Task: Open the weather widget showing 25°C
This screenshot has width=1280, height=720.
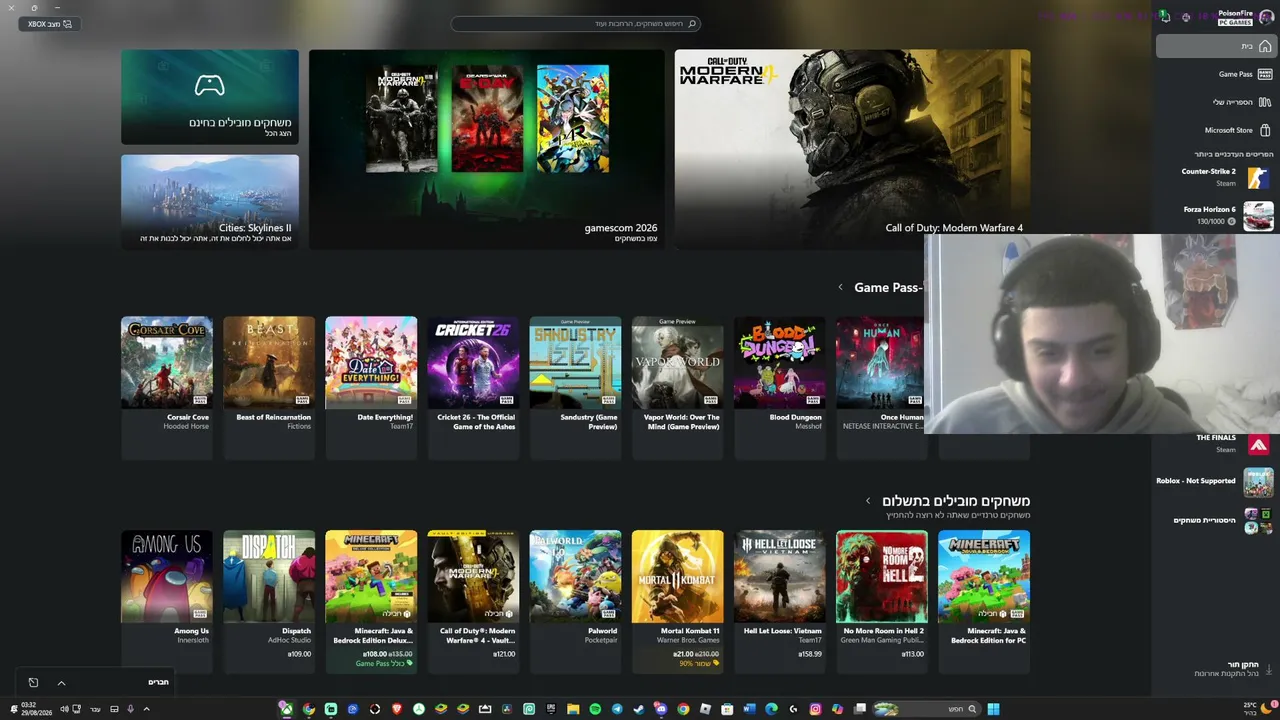Action: [x=1257, y=709]
